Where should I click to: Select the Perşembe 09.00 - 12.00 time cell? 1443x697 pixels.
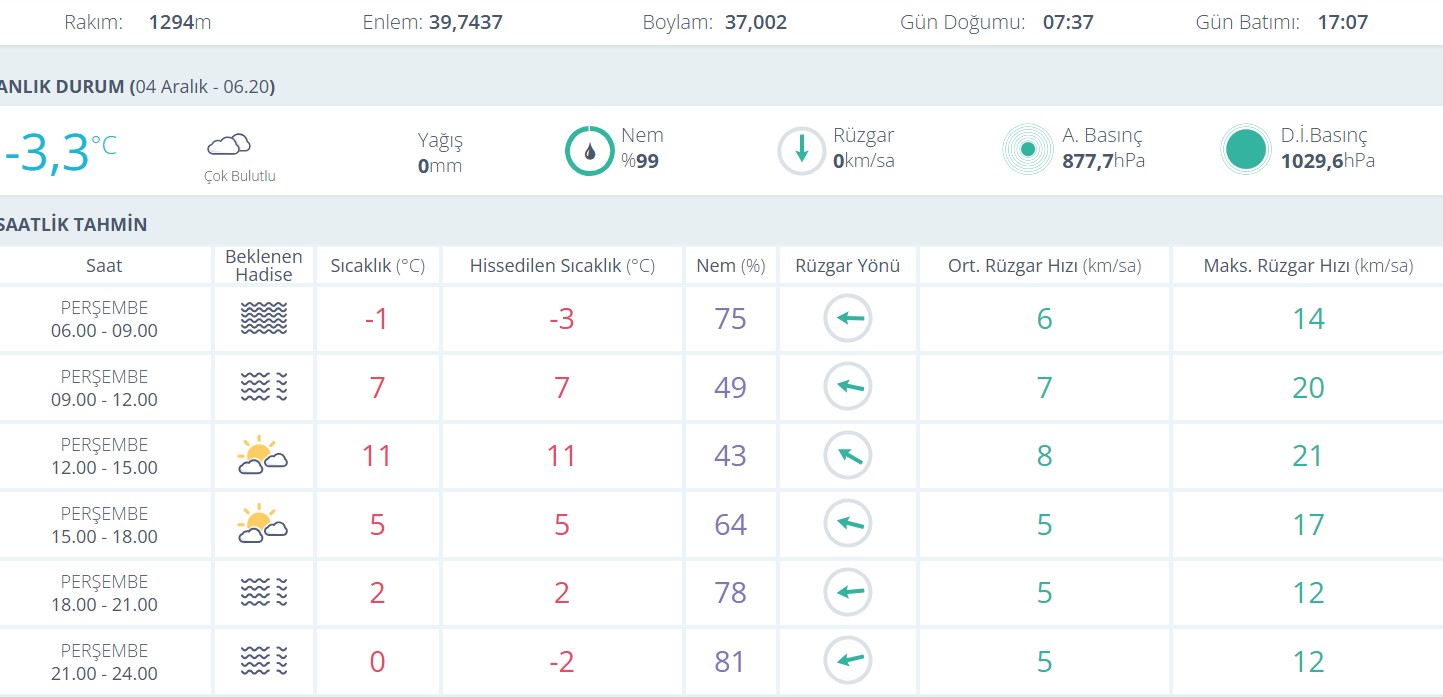click(105, 388)
